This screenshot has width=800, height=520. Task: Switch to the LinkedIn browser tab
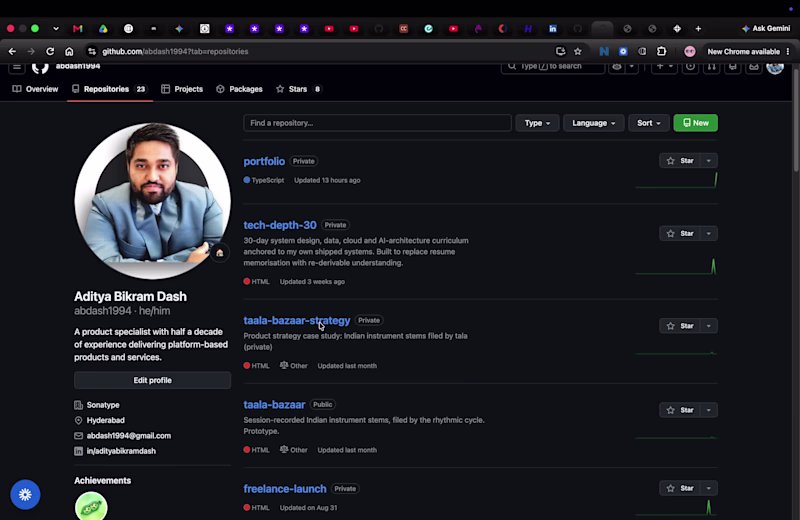553,29
